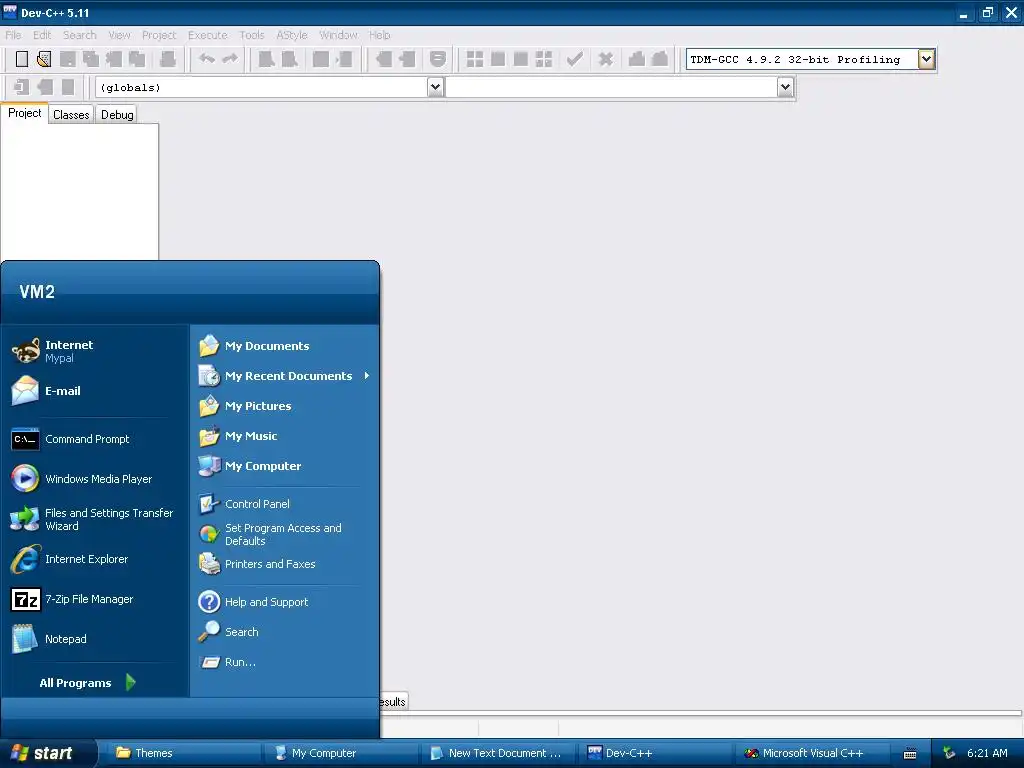Click the Compile four-squares toolbar icon
1024x768 pixels.
[475, 59]
